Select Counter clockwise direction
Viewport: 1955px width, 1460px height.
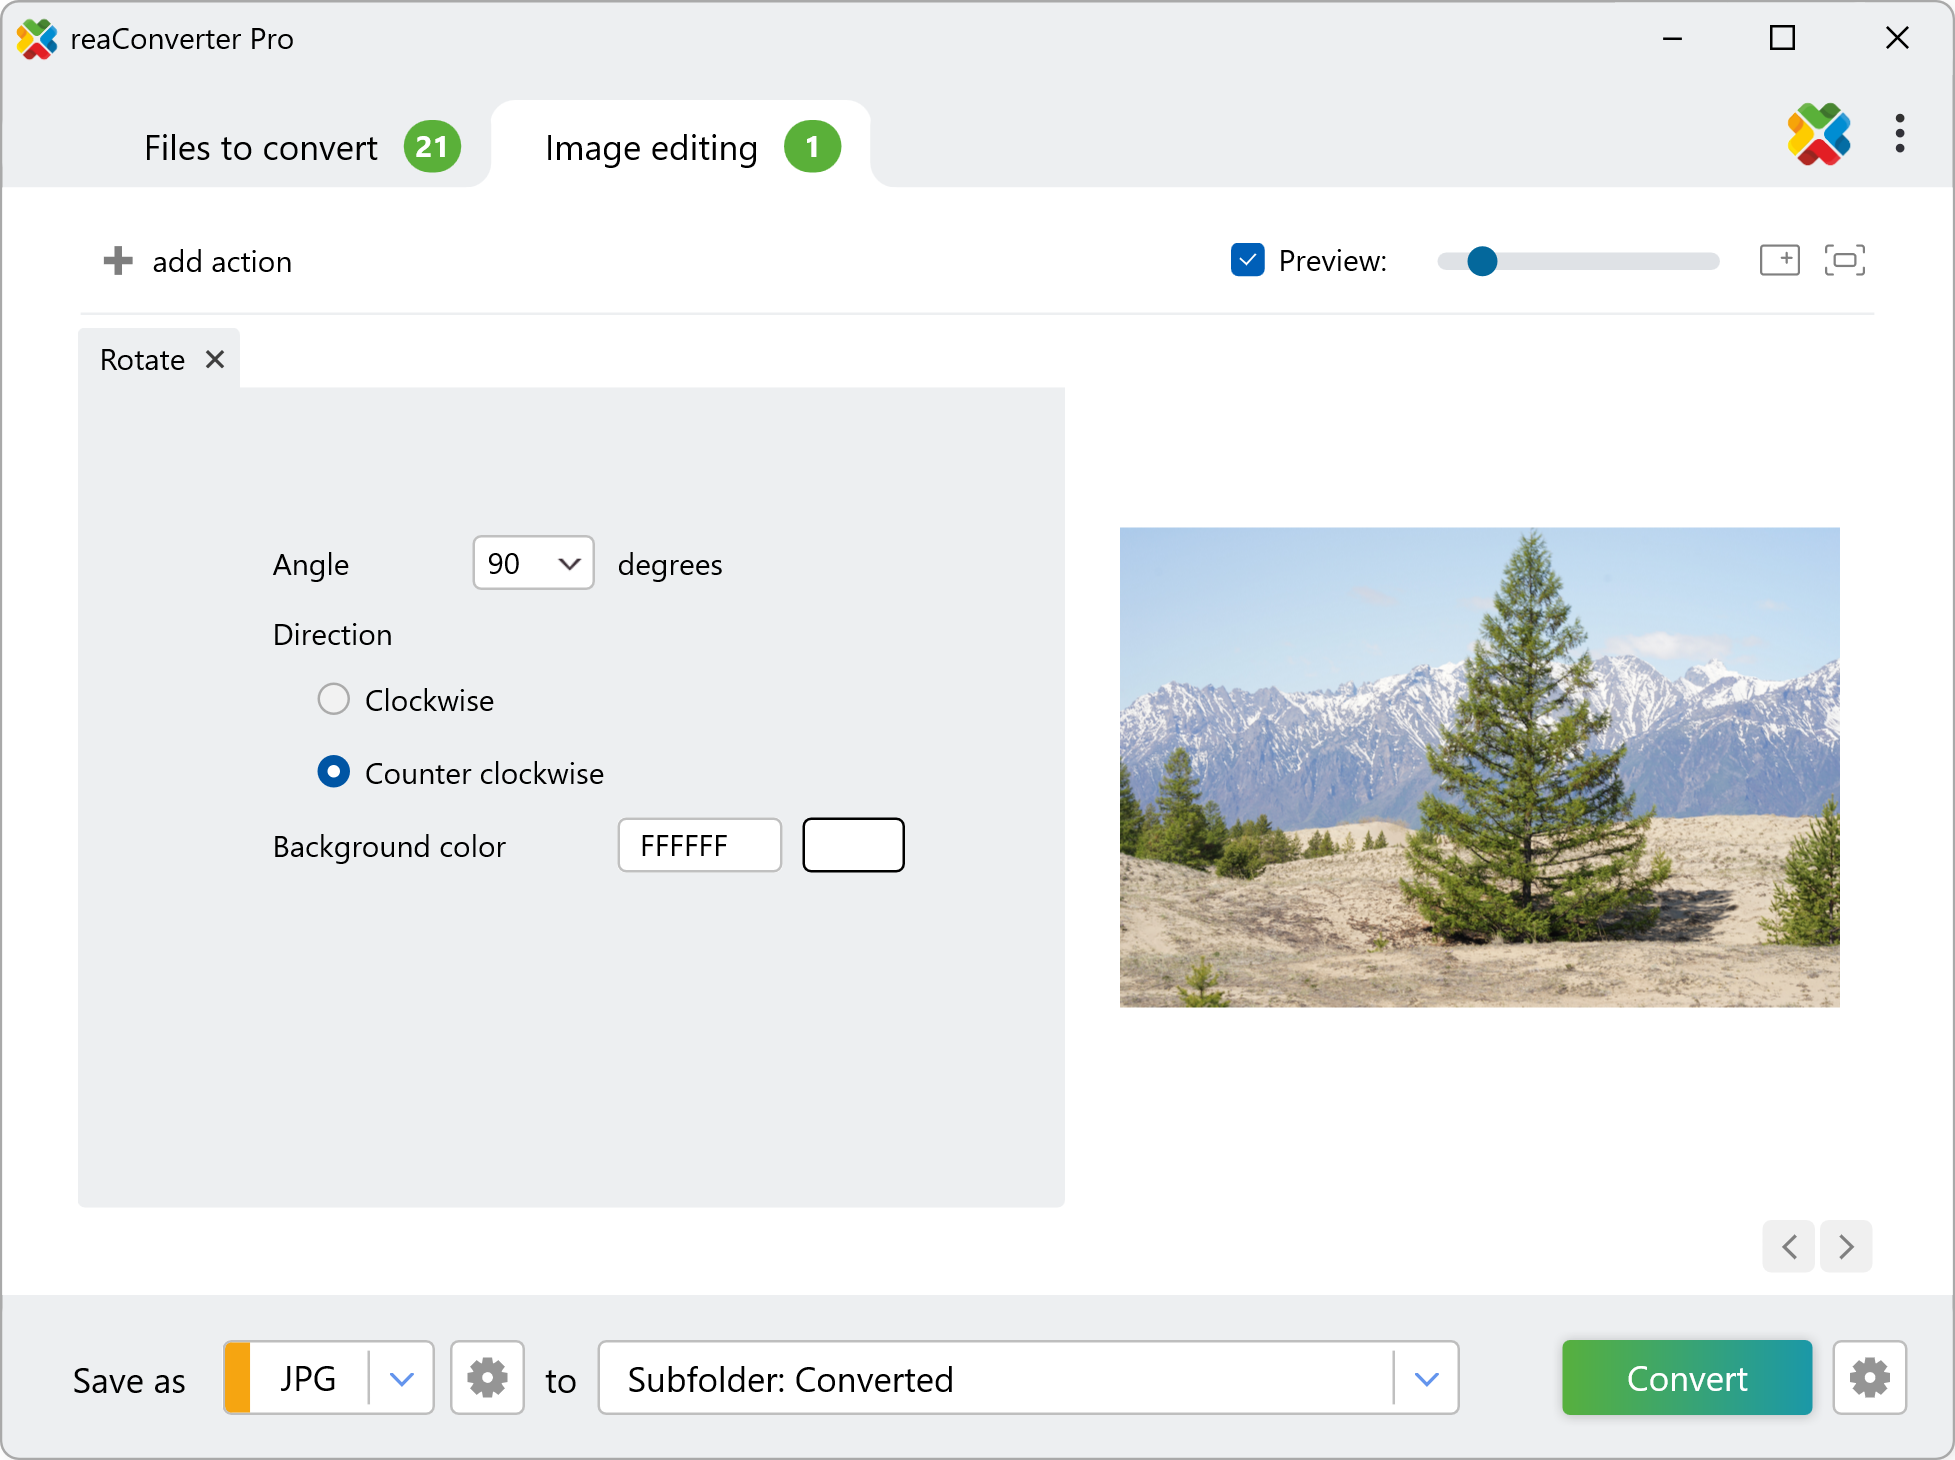(334, 772)
